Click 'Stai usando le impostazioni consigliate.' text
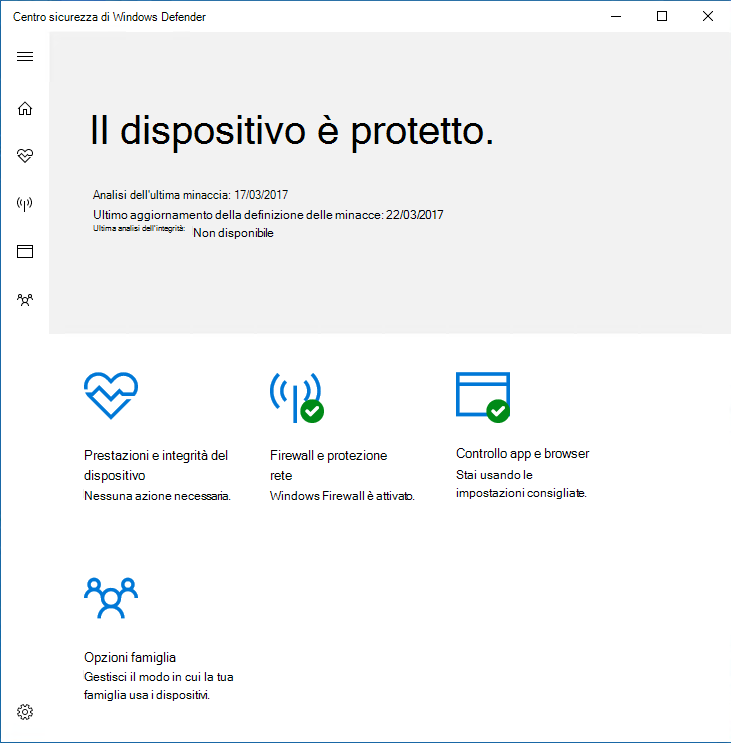731x743 pixels. click(521, 484)
